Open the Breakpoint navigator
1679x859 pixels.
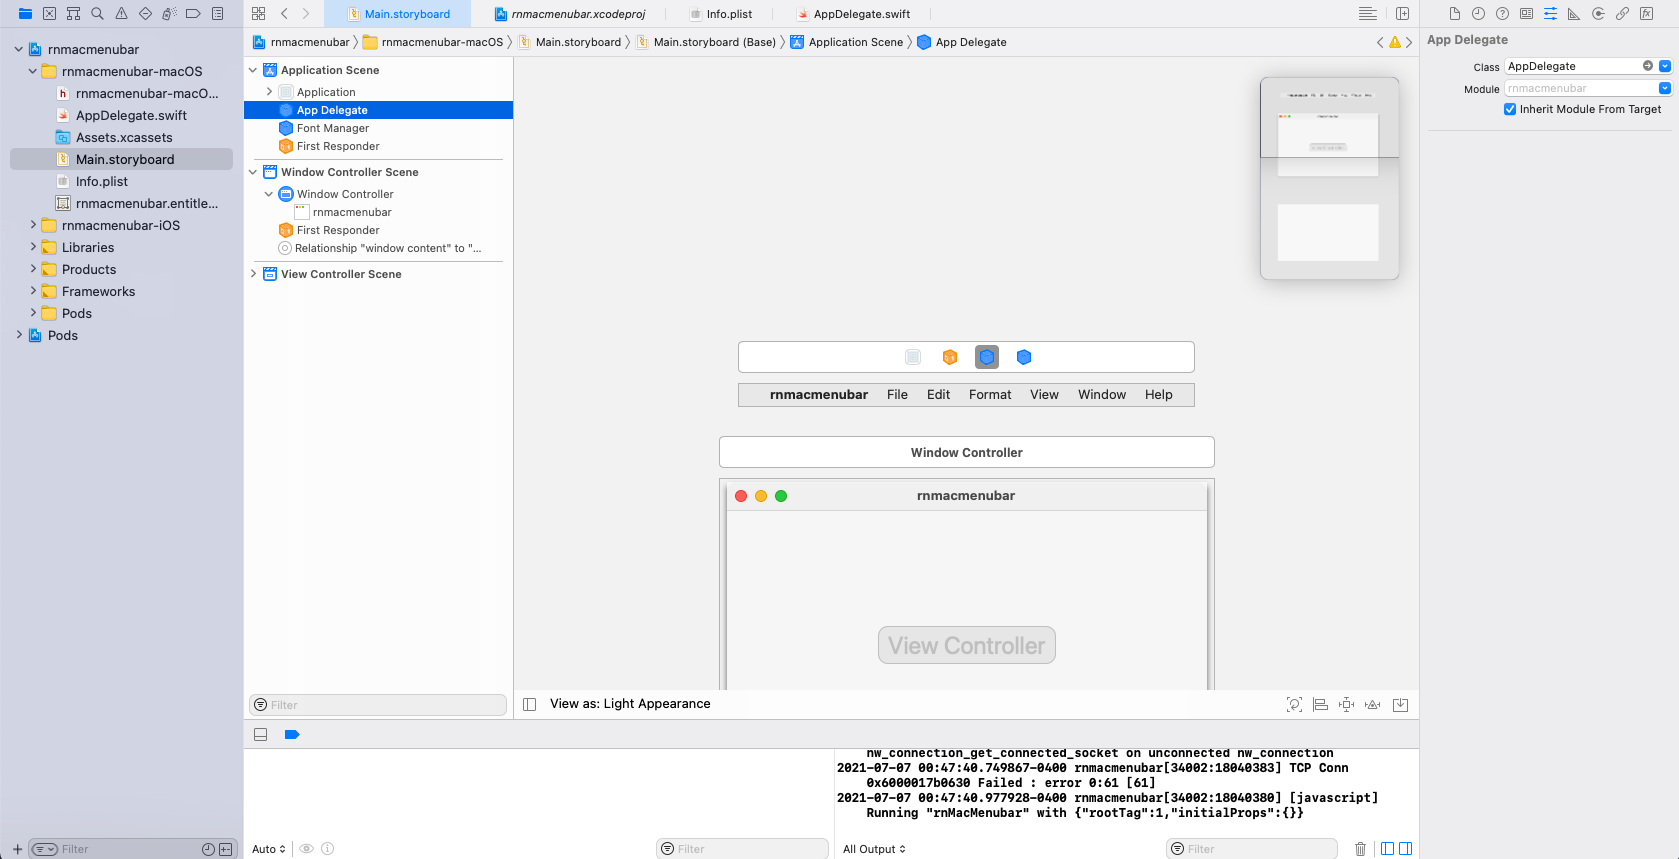[x=193, y=14]
